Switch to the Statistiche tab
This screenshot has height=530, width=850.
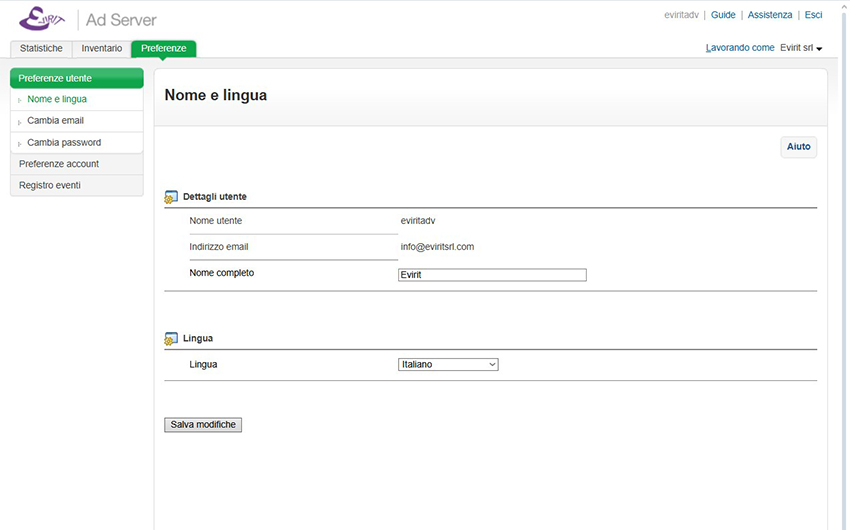pyautogui.click(x=41, y=48)
